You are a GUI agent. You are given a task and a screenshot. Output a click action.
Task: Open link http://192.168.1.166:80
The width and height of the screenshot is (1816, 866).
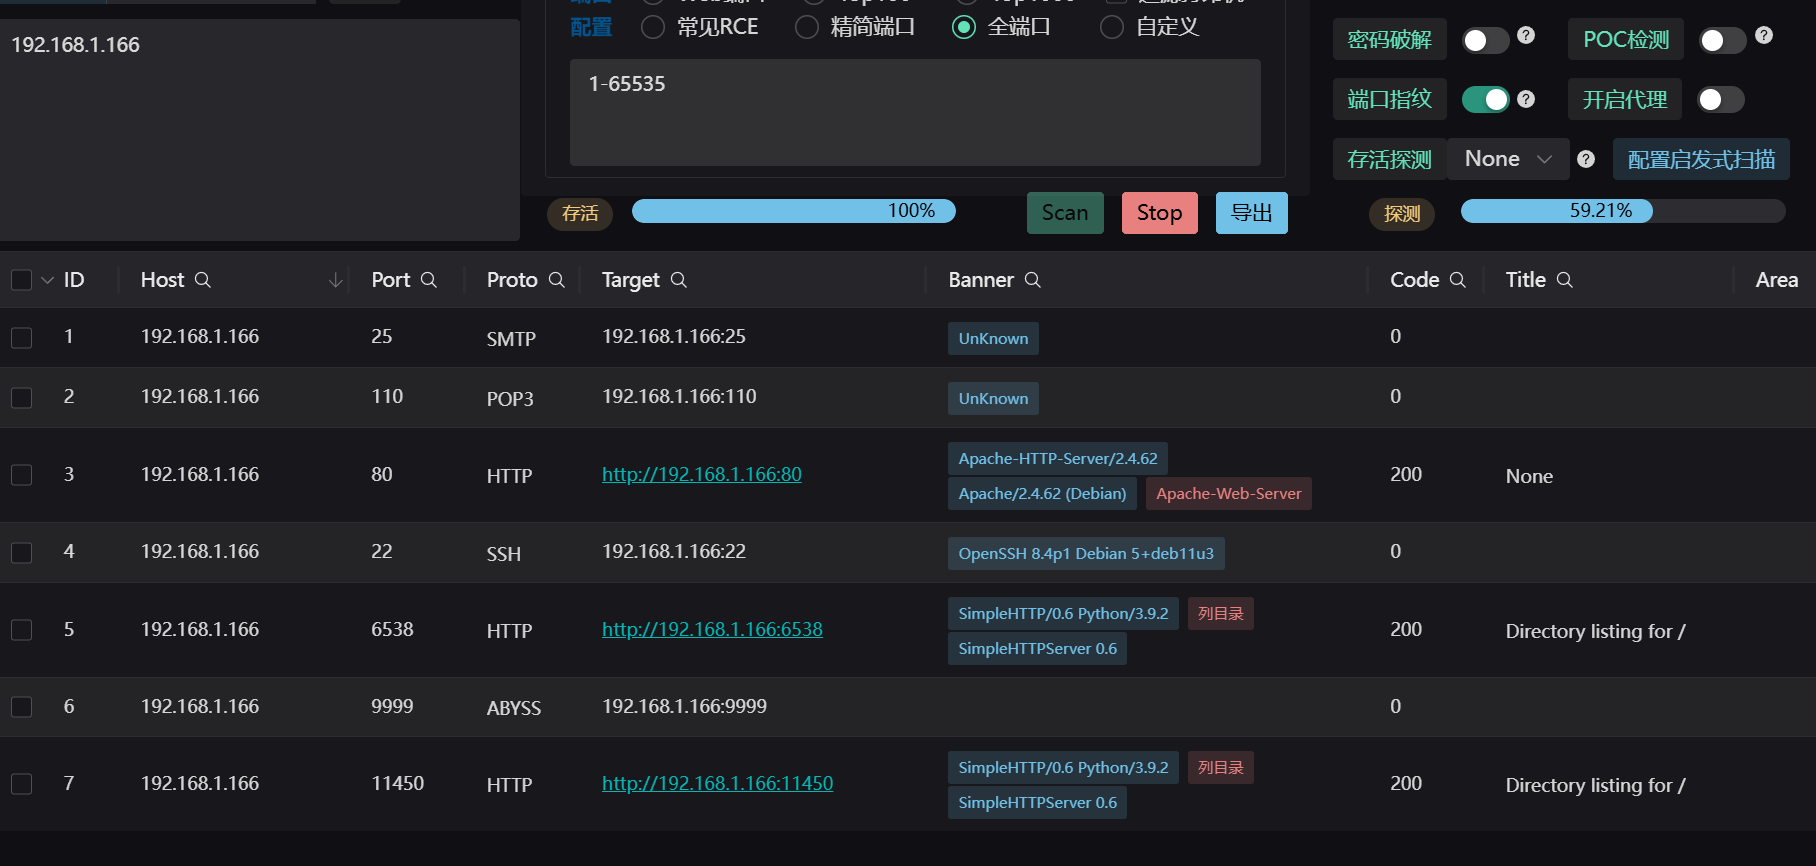pyautogui.click(x=702, y=474)
